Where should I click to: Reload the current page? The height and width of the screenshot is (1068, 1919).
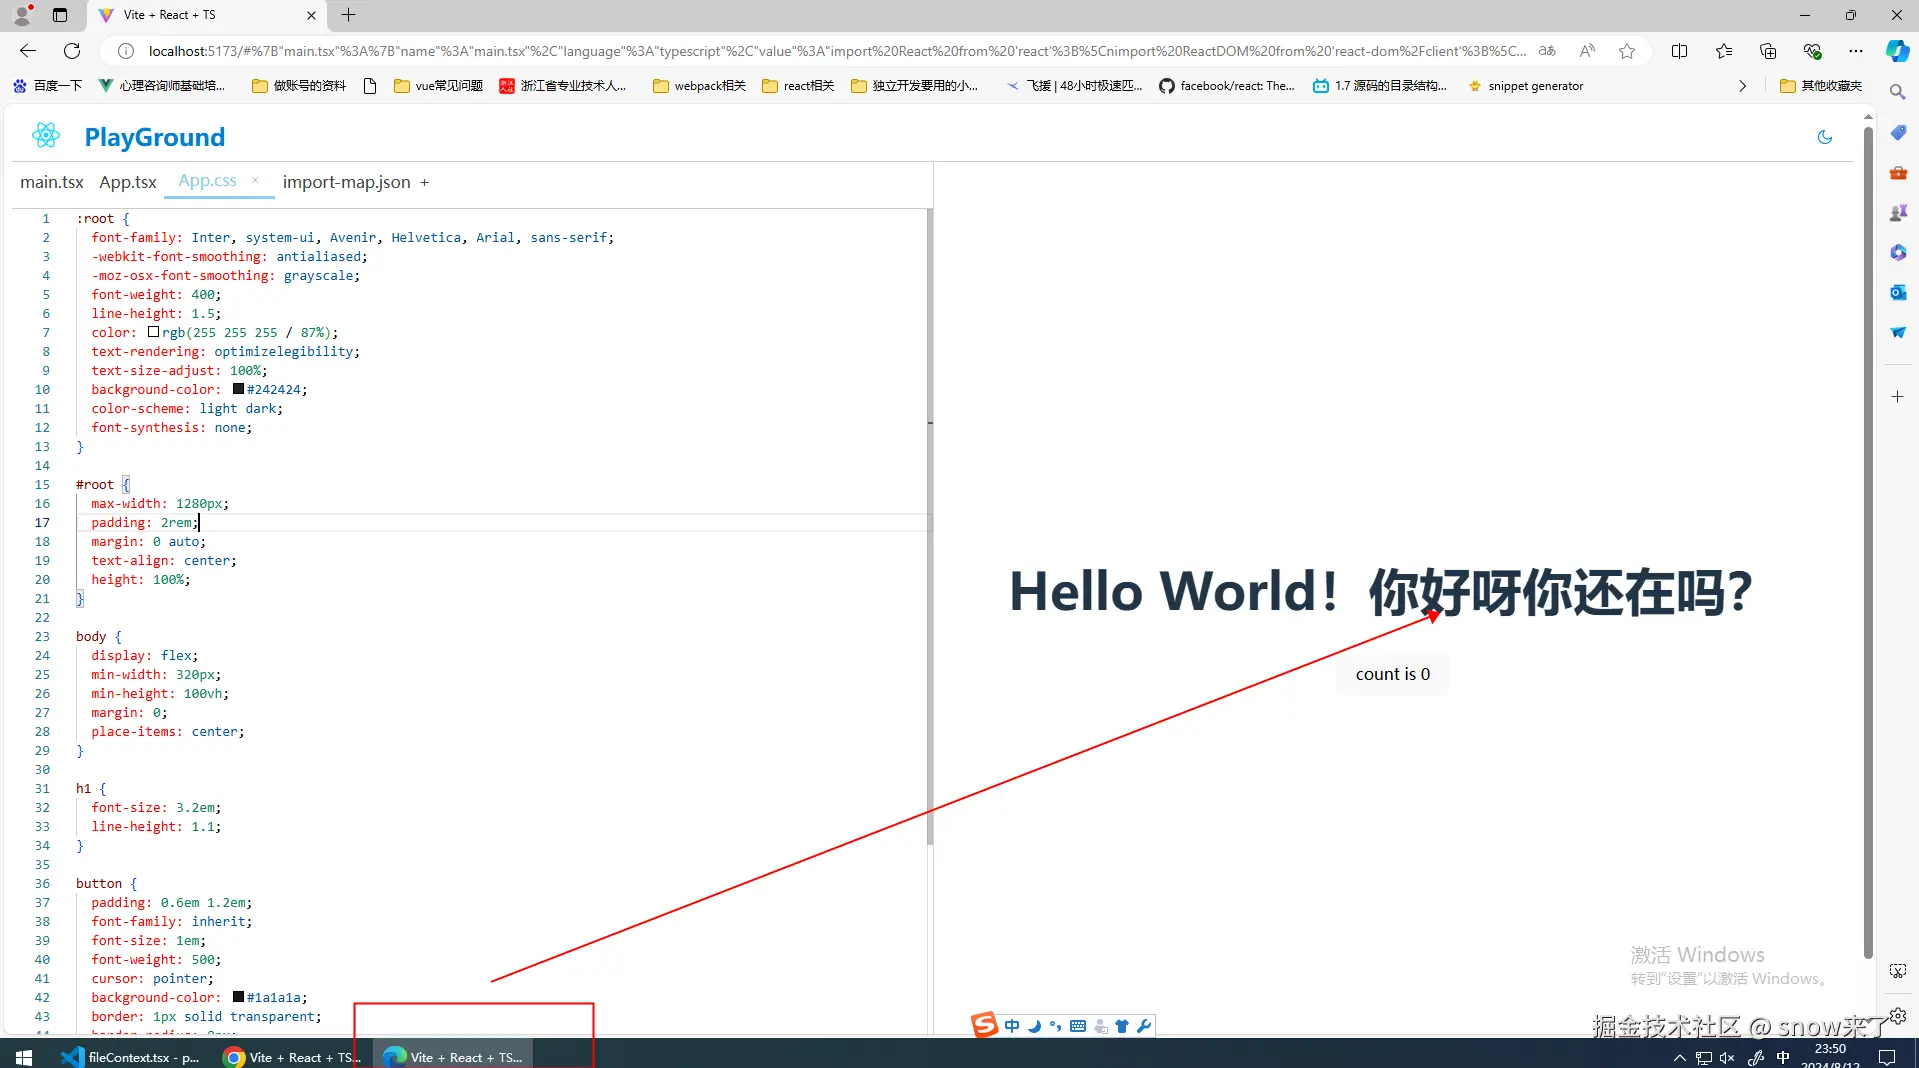tap(72, 51)
